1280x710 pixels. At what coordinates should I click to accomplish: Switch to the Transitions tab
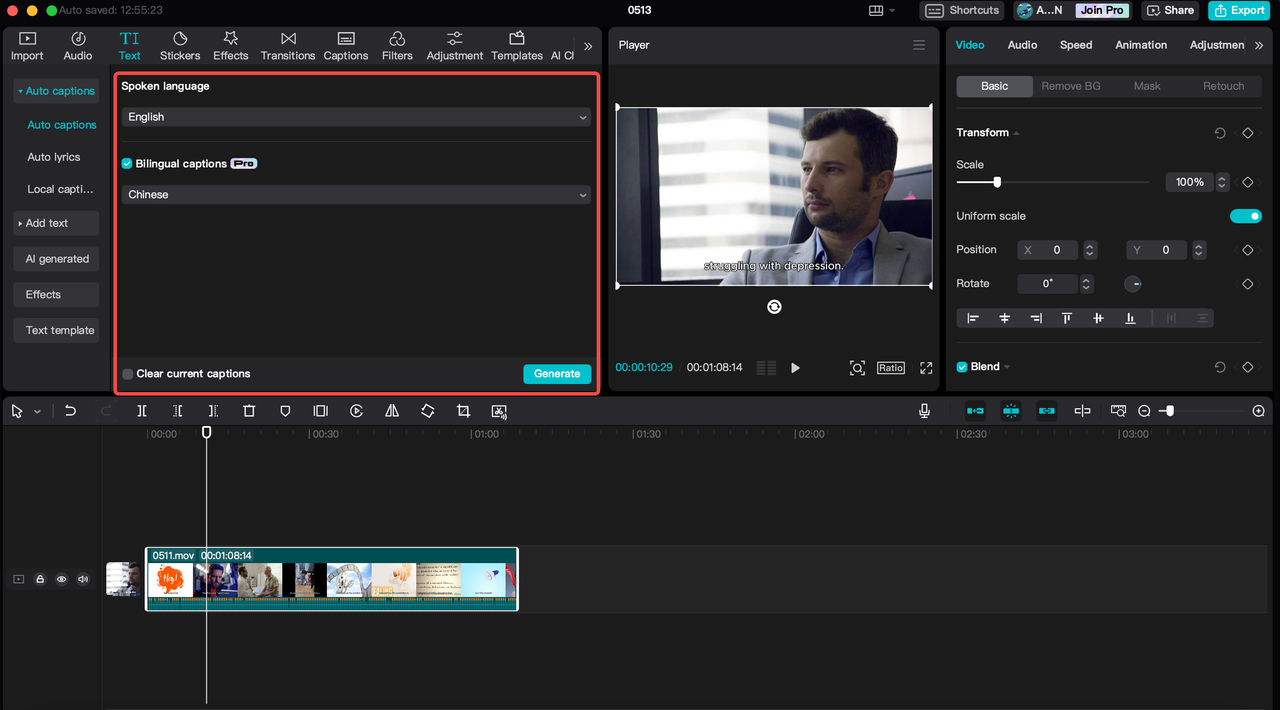tap(288, 45)
